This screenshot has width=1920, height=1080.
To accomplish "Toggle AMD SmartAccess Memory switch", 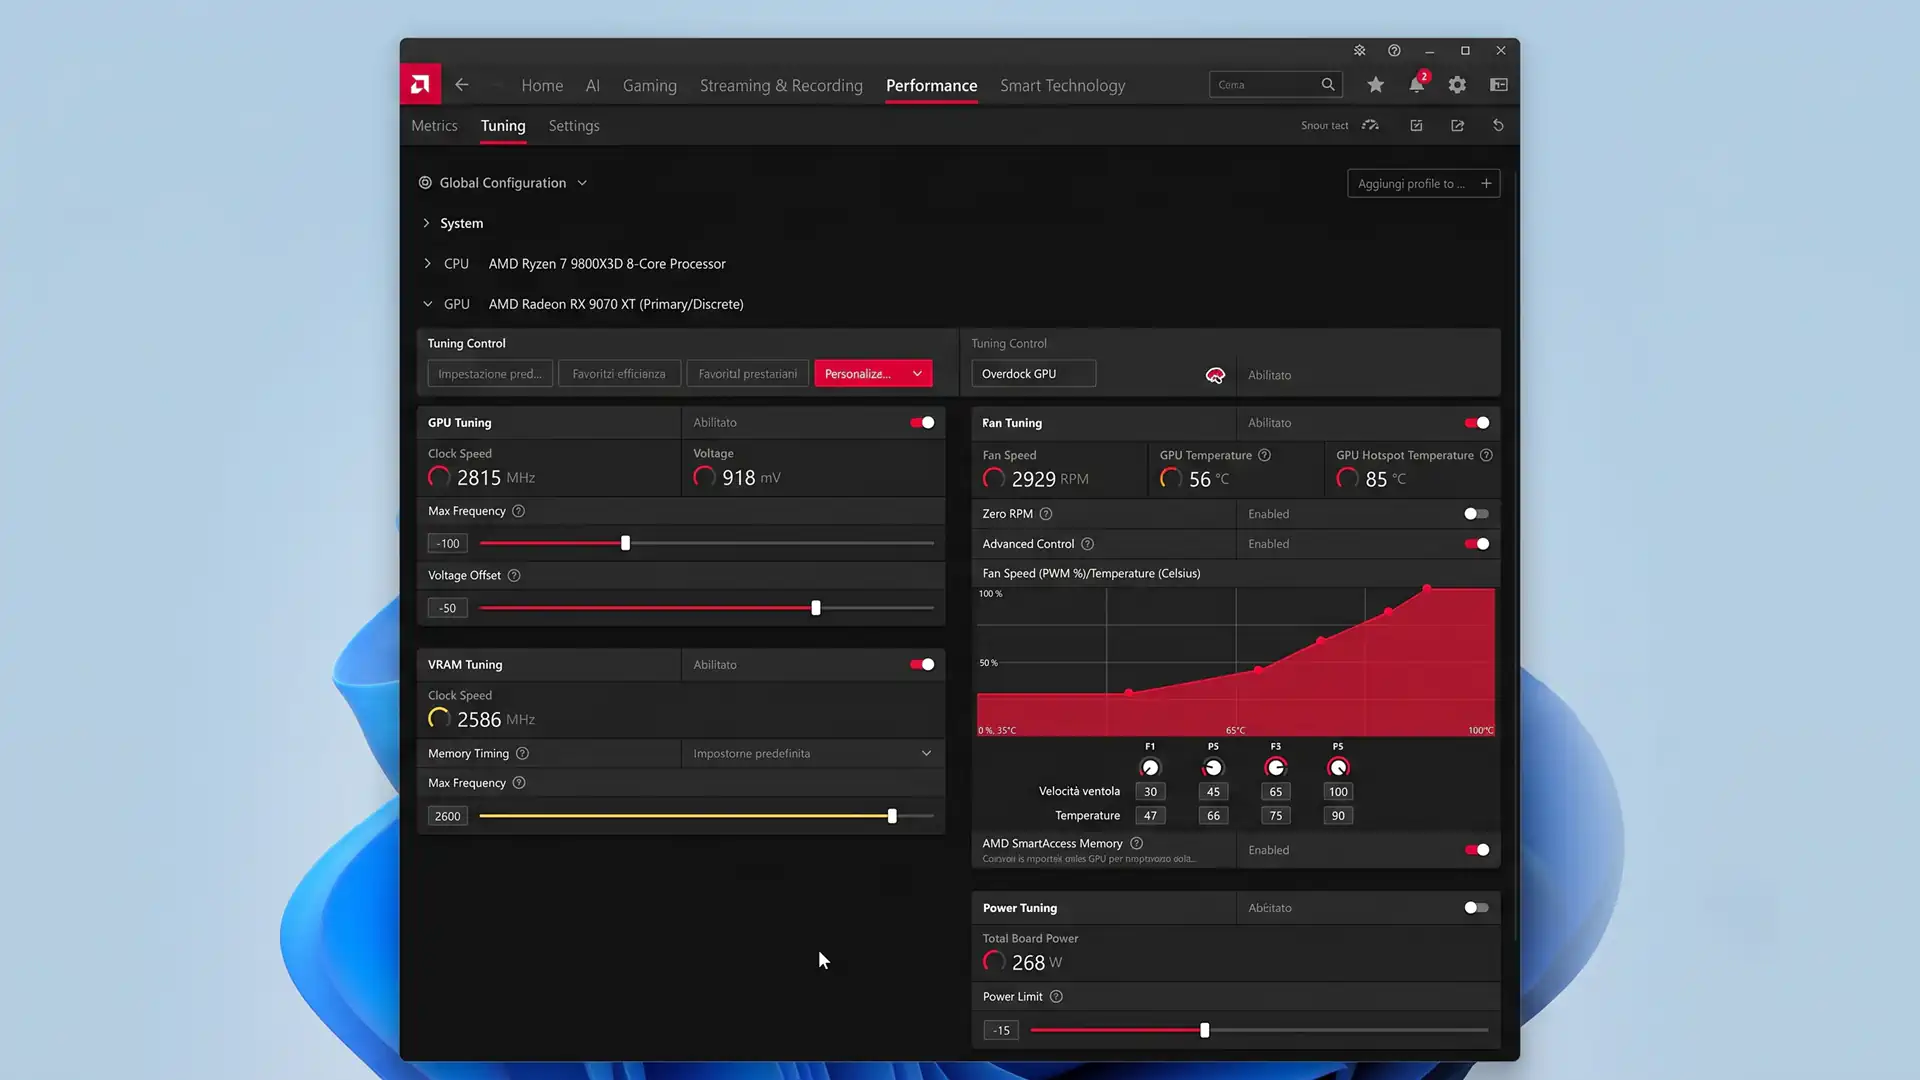I will (1477, 850).
